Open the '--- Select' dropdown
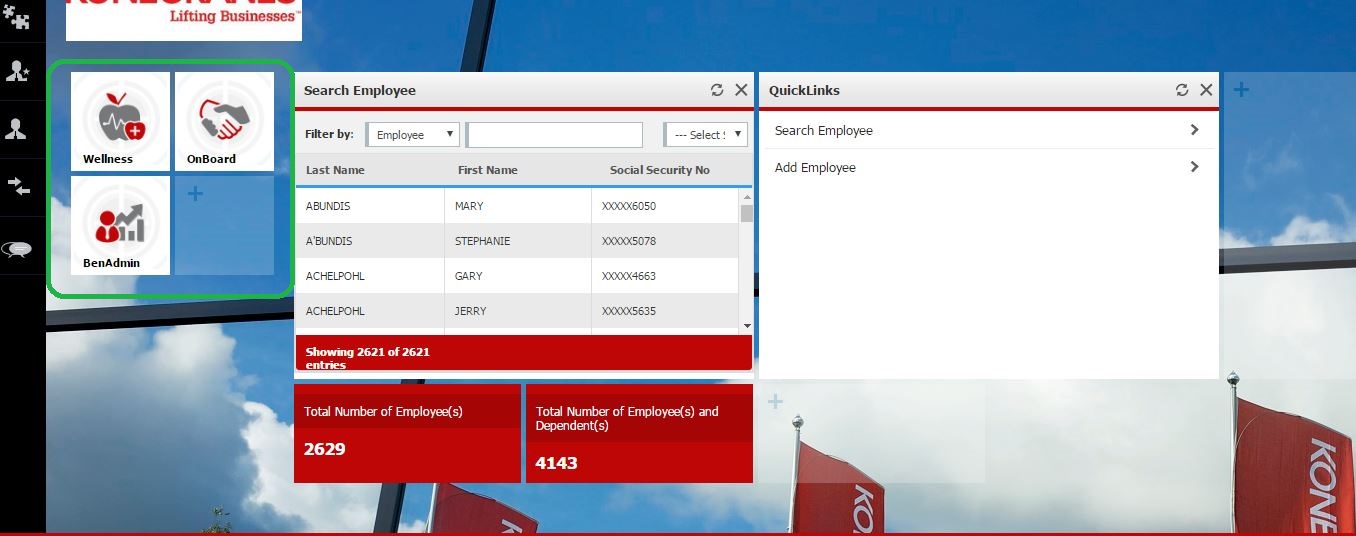Screen dimensions: 1356x536 click(705, 135)
